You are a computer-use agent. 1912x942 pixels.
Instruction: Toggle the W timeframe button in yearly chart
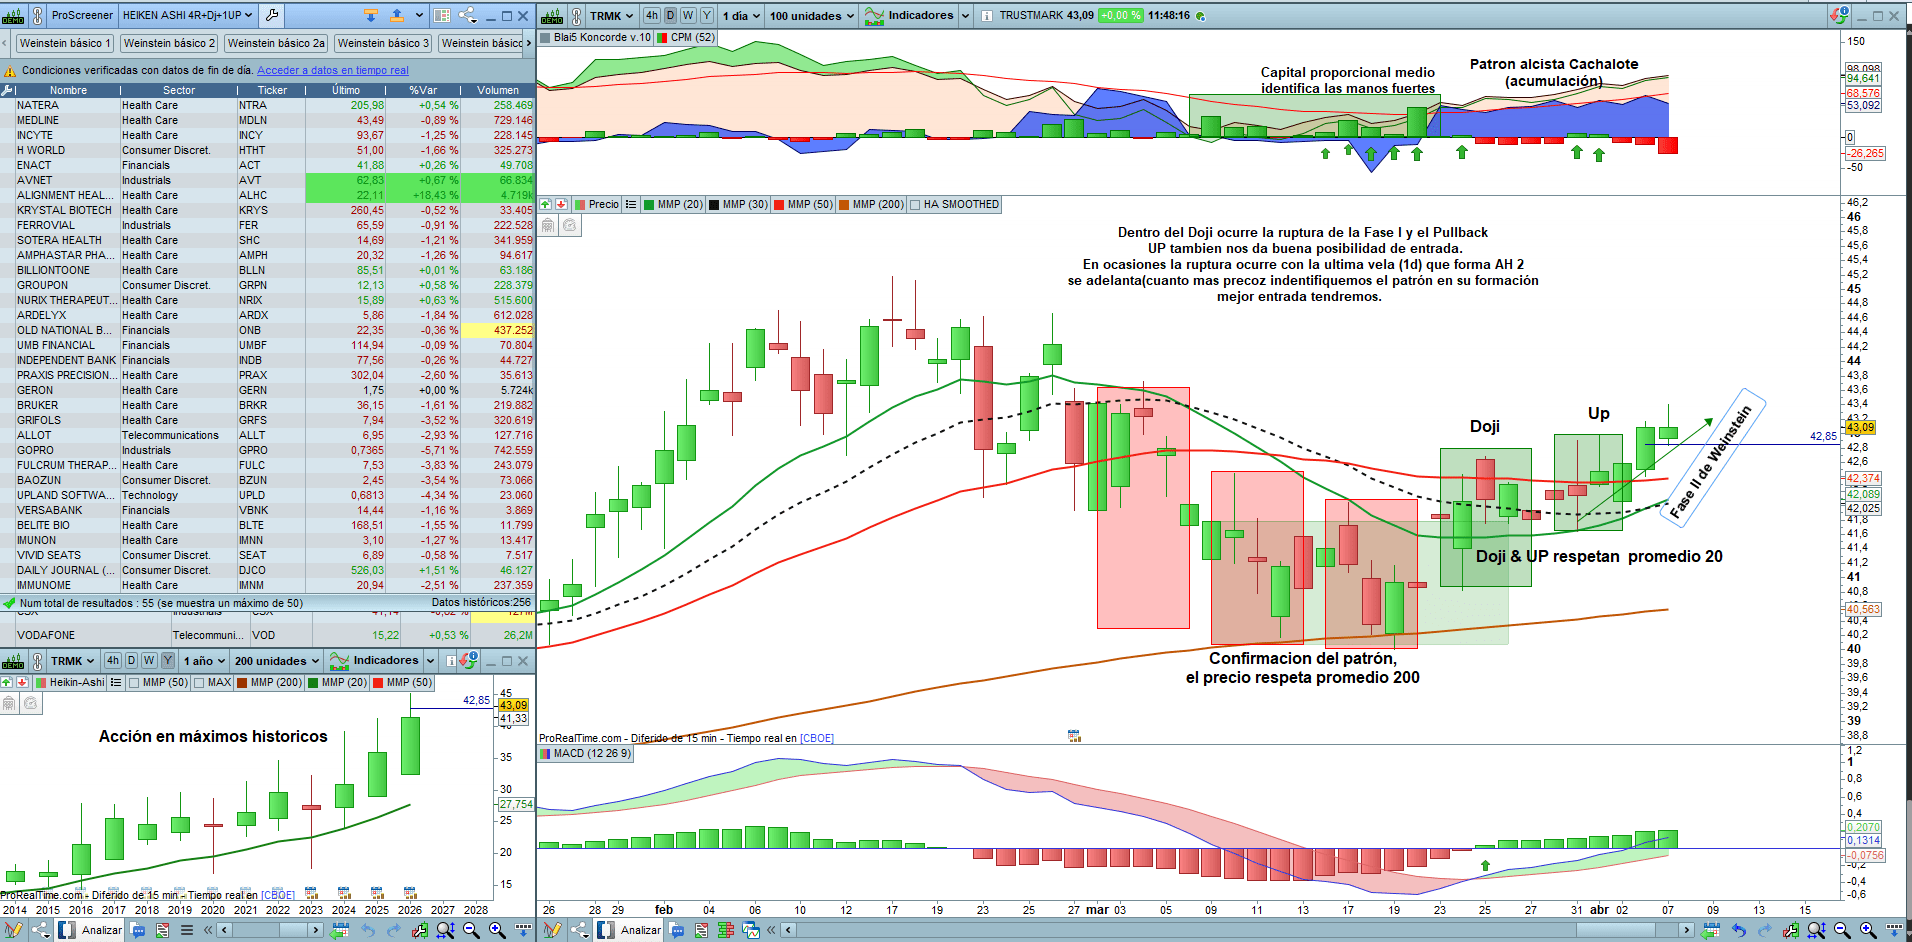point(149,660)
